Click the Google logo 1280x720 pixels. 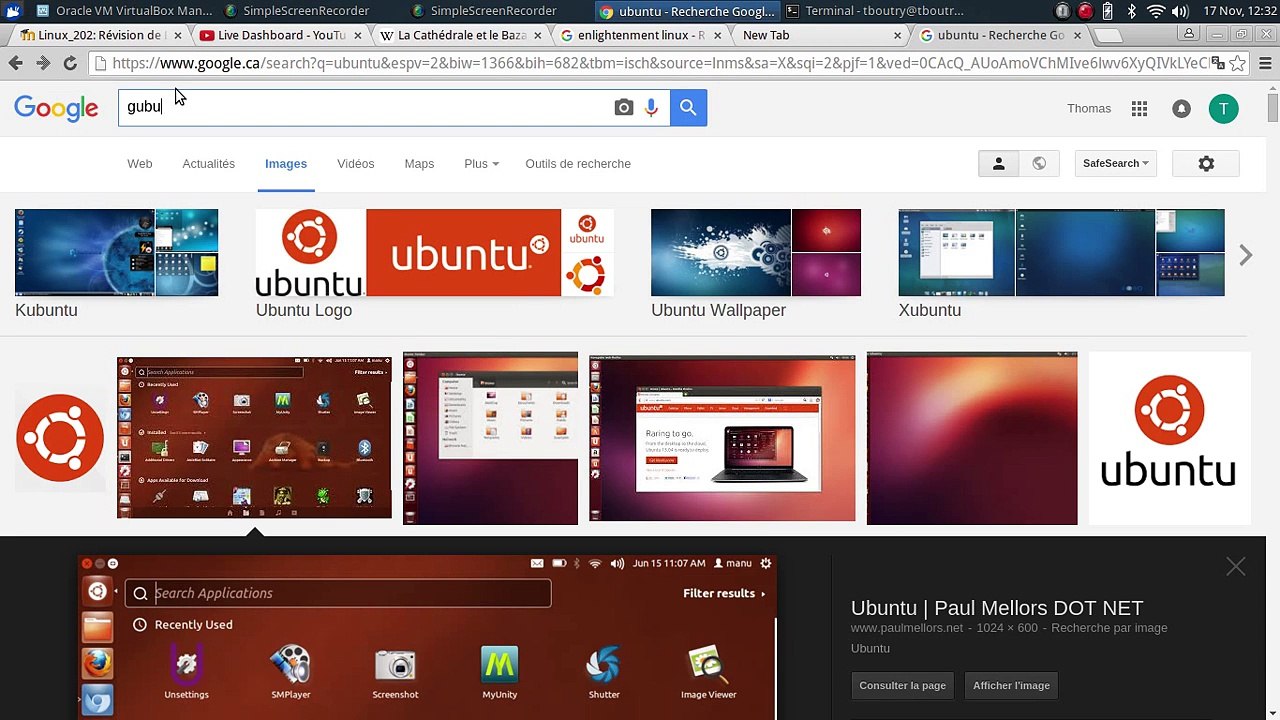(56, 108)
